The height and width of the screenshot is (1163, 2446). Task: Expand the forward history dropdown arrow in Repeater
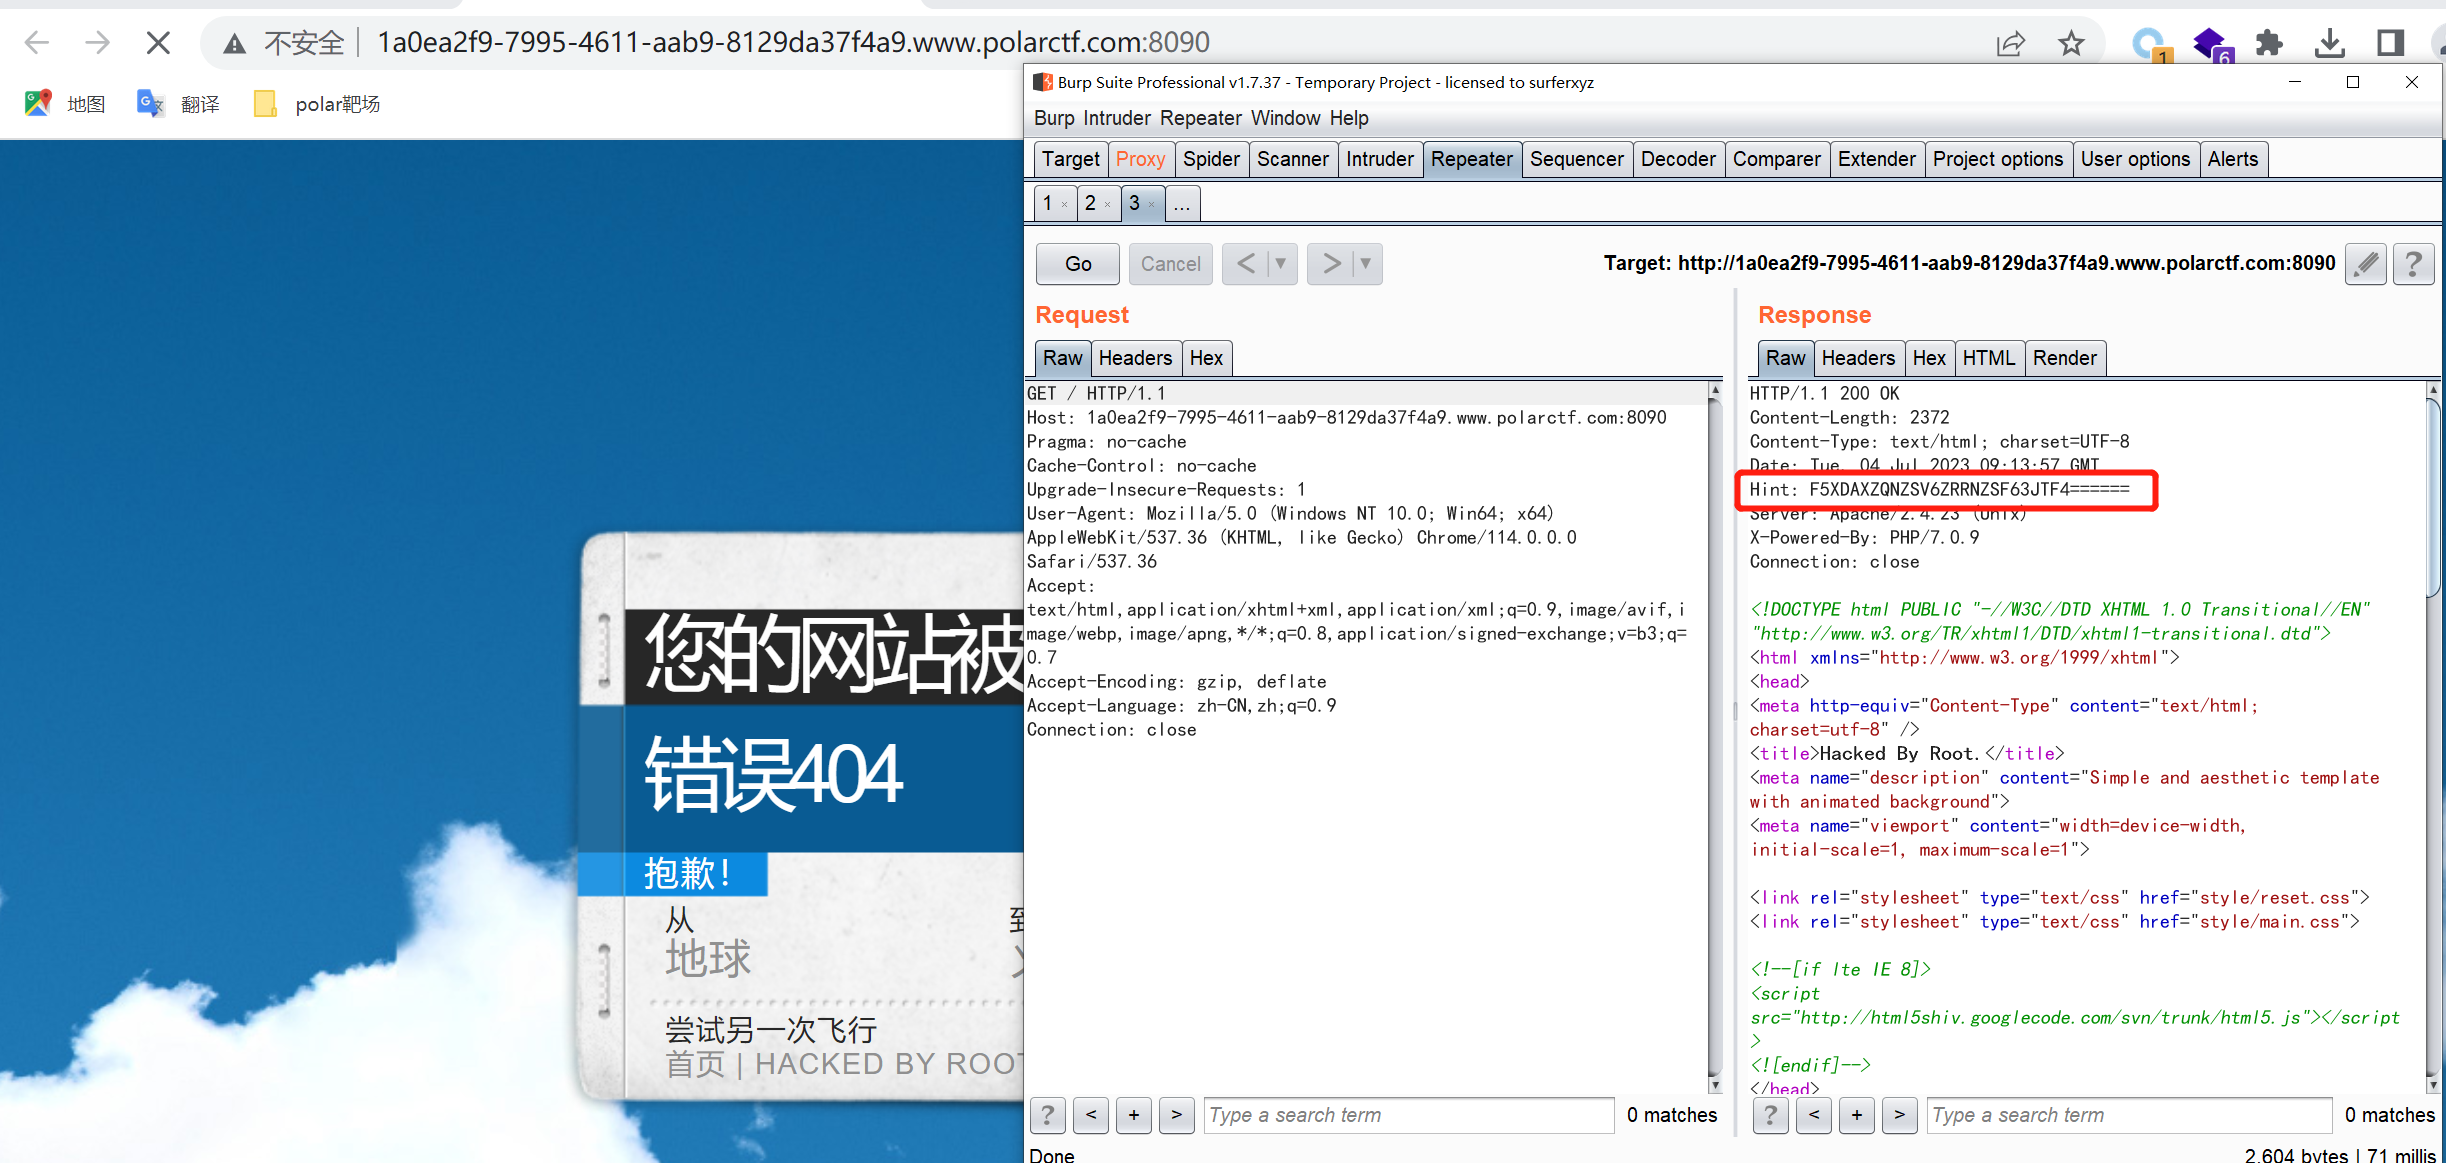pos(1365,264)
